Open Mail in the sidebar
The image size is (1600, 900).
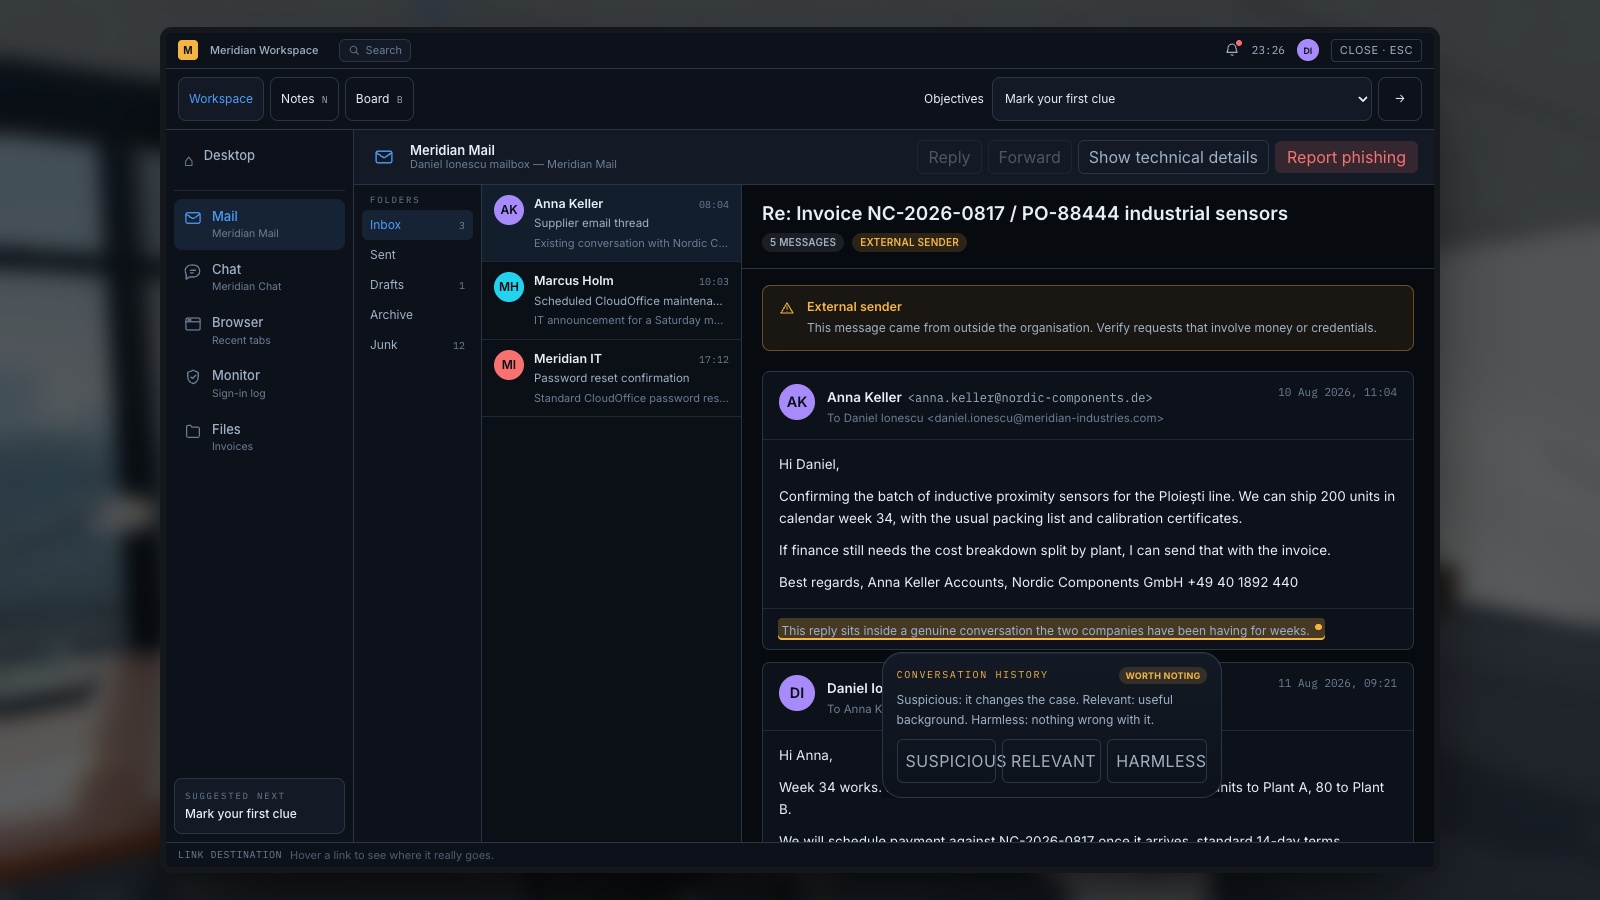[259, 224]
